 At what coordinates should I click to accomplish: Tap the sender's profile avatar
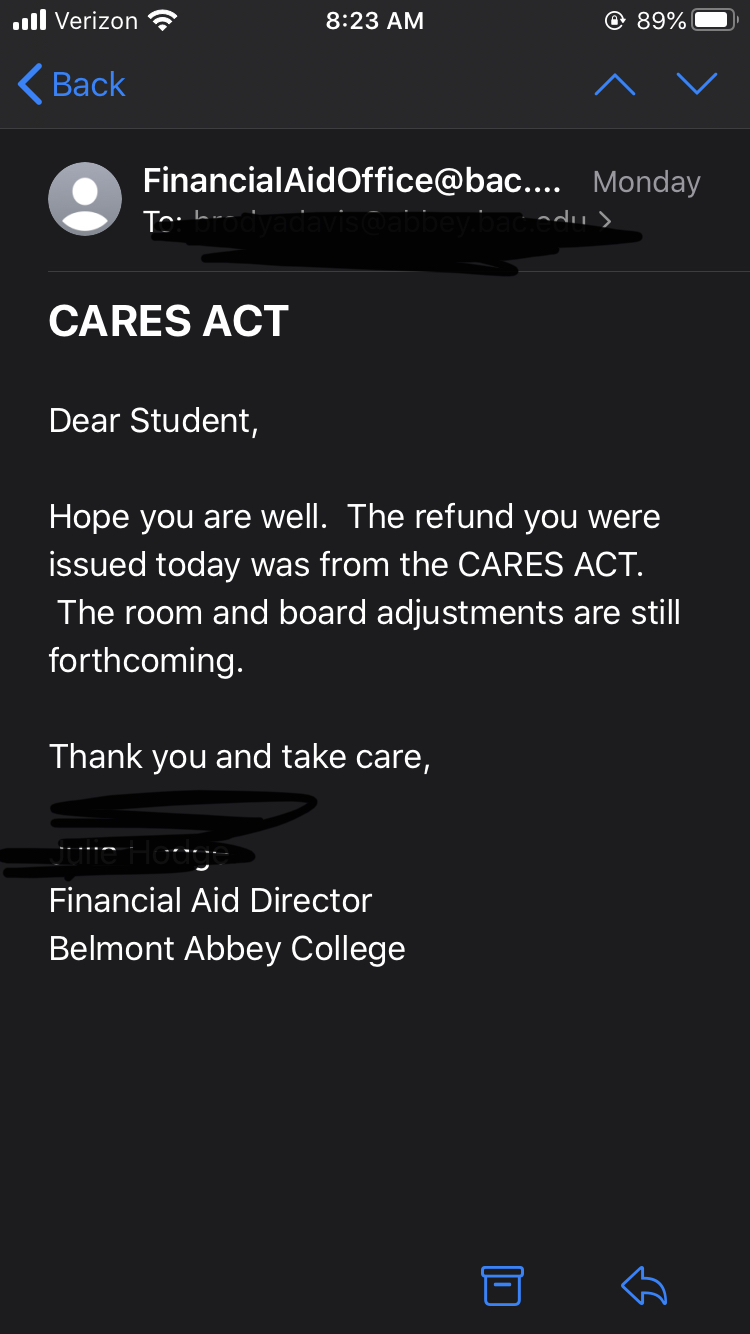(x=85, y=199)
